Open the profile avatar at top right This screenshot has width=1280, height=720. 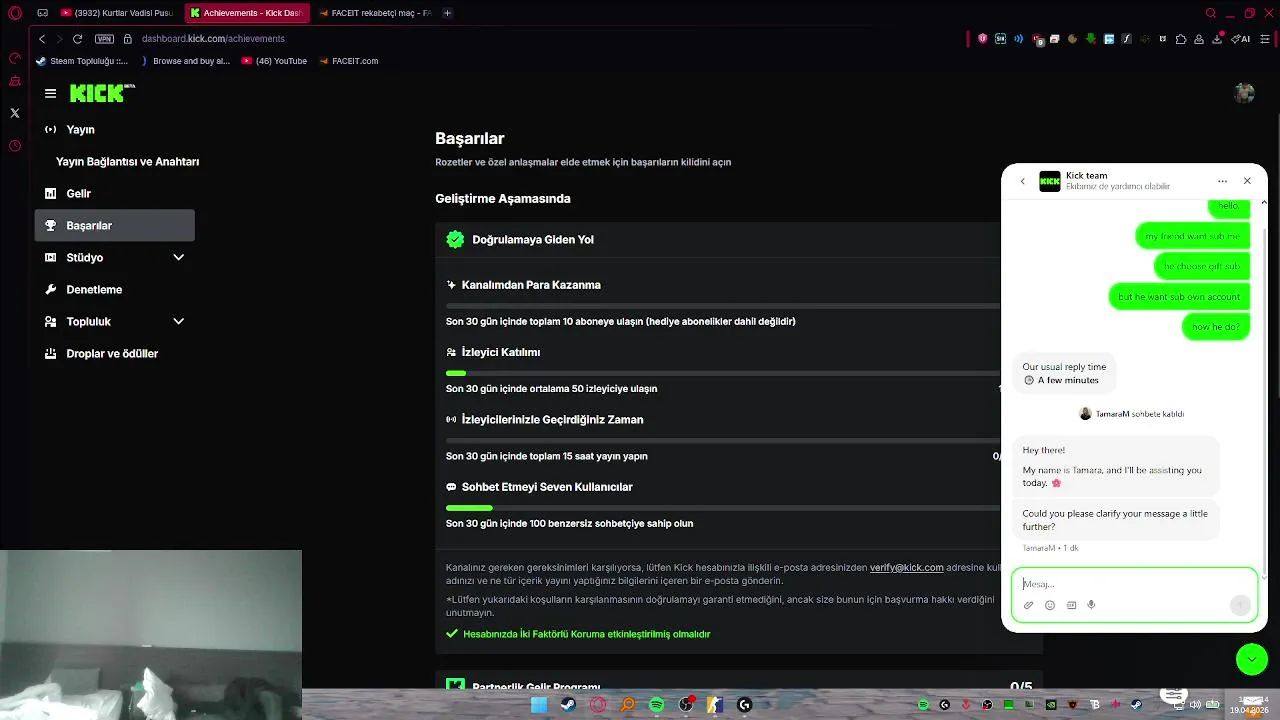click(x=1244, y=93)
